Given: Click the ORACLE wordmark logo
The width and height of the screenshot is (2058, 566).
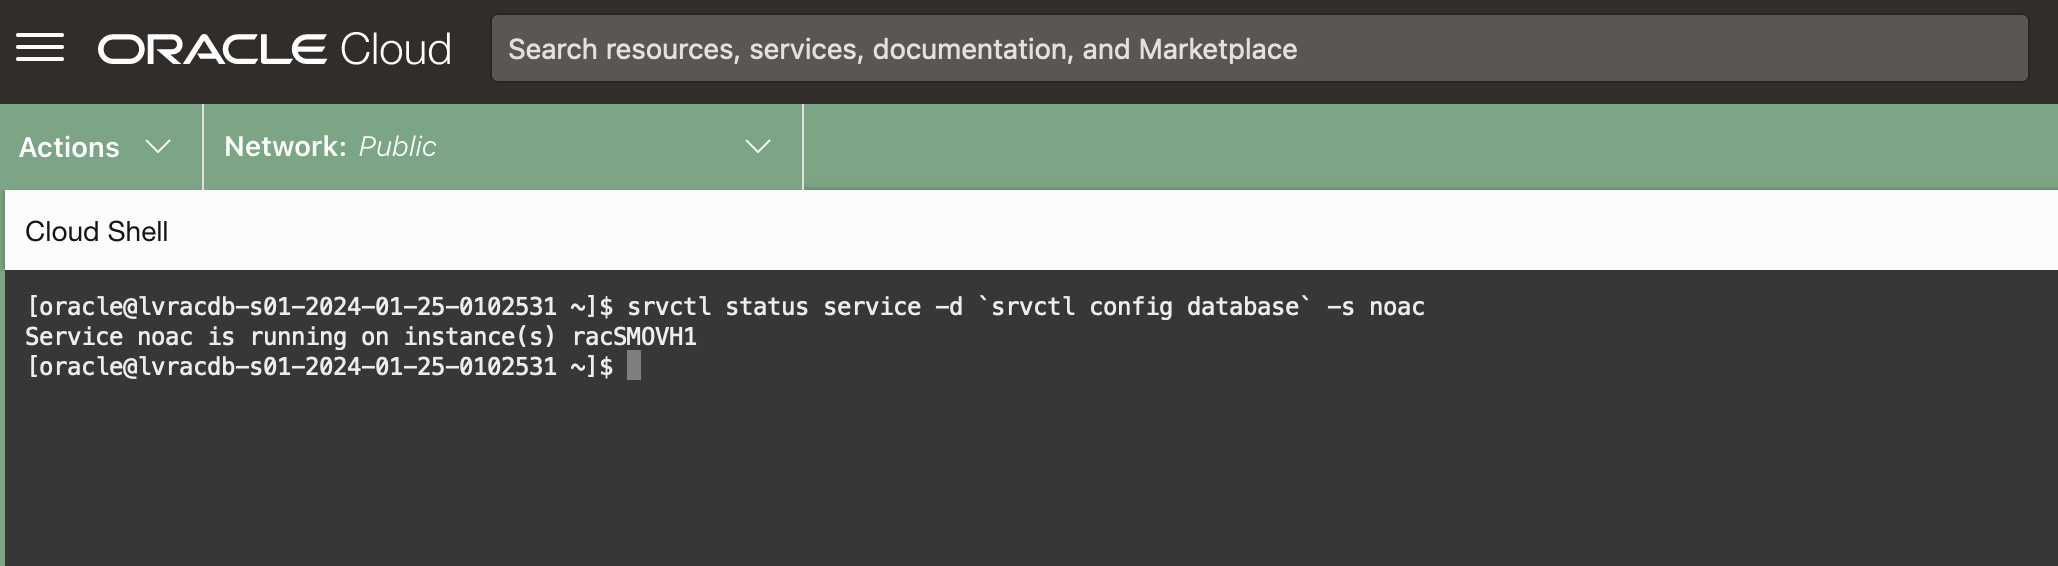Looking at the screenshot, I should tap(211, 49).
